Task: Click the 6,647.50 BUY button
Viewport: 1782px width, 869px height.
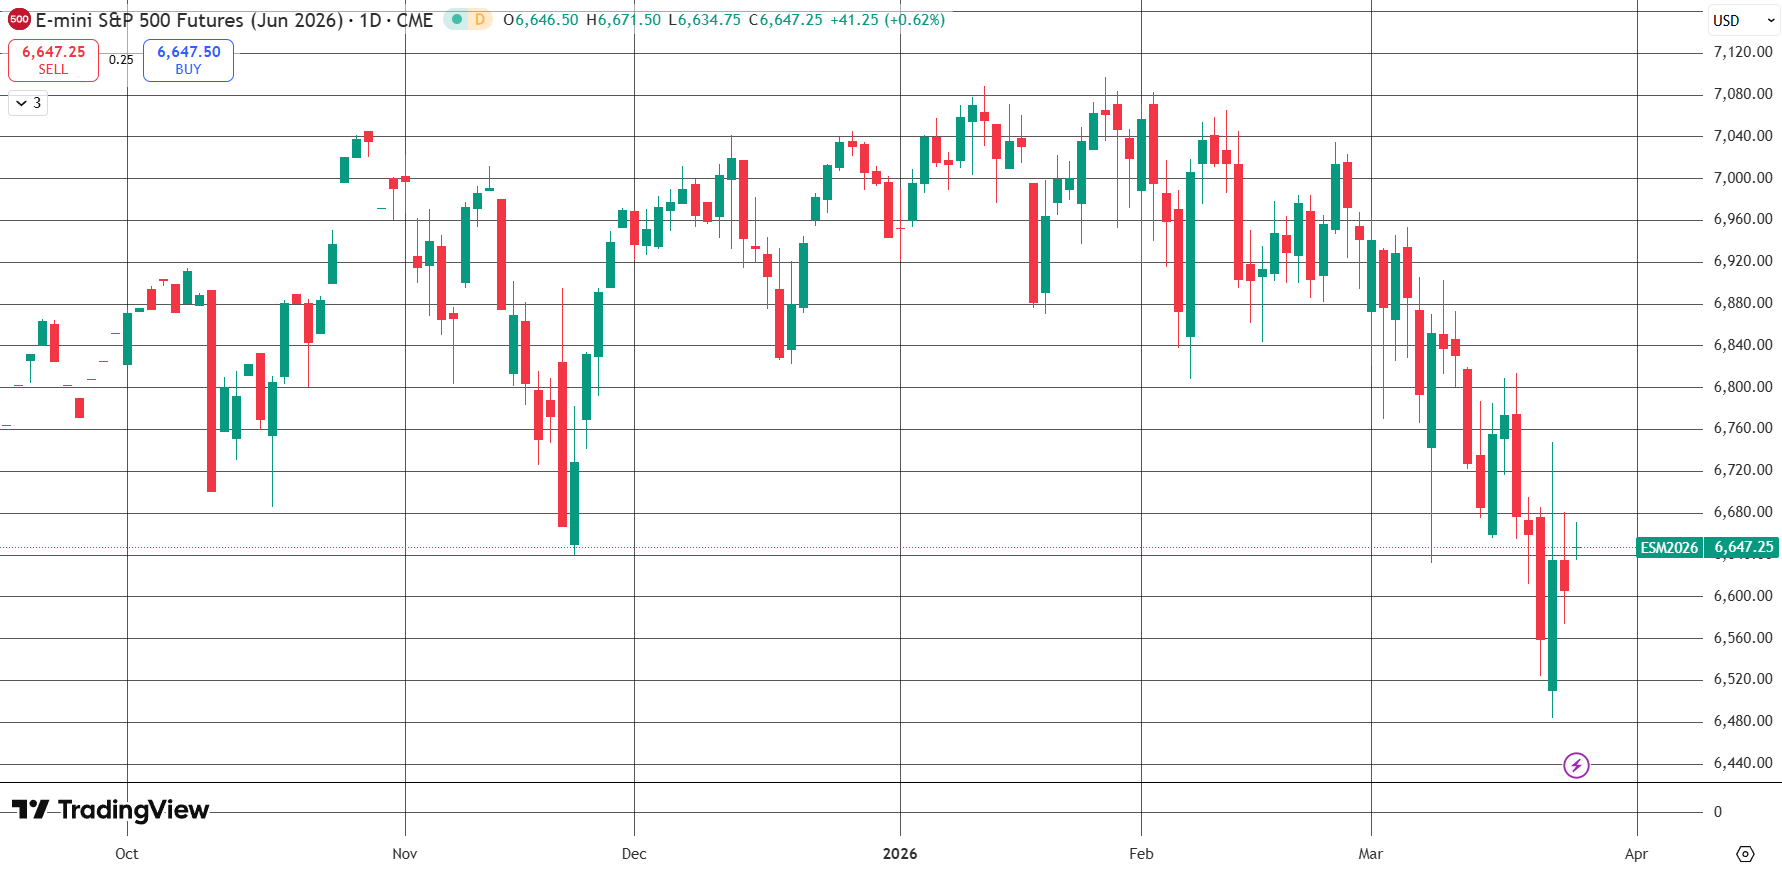Action: click(188, 60)
